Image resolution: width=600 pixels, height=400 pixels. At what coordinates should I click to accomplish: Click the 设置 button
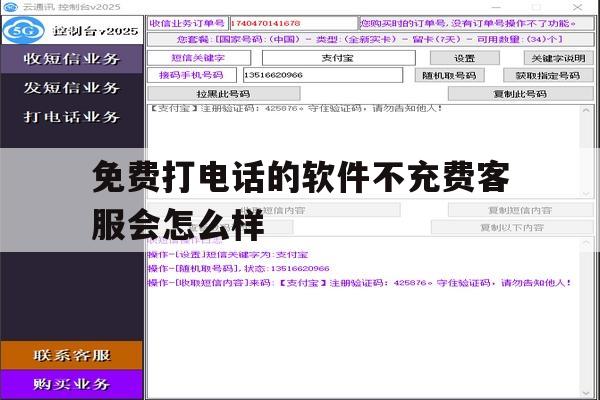pyautogui.click(x=465, y=58)
